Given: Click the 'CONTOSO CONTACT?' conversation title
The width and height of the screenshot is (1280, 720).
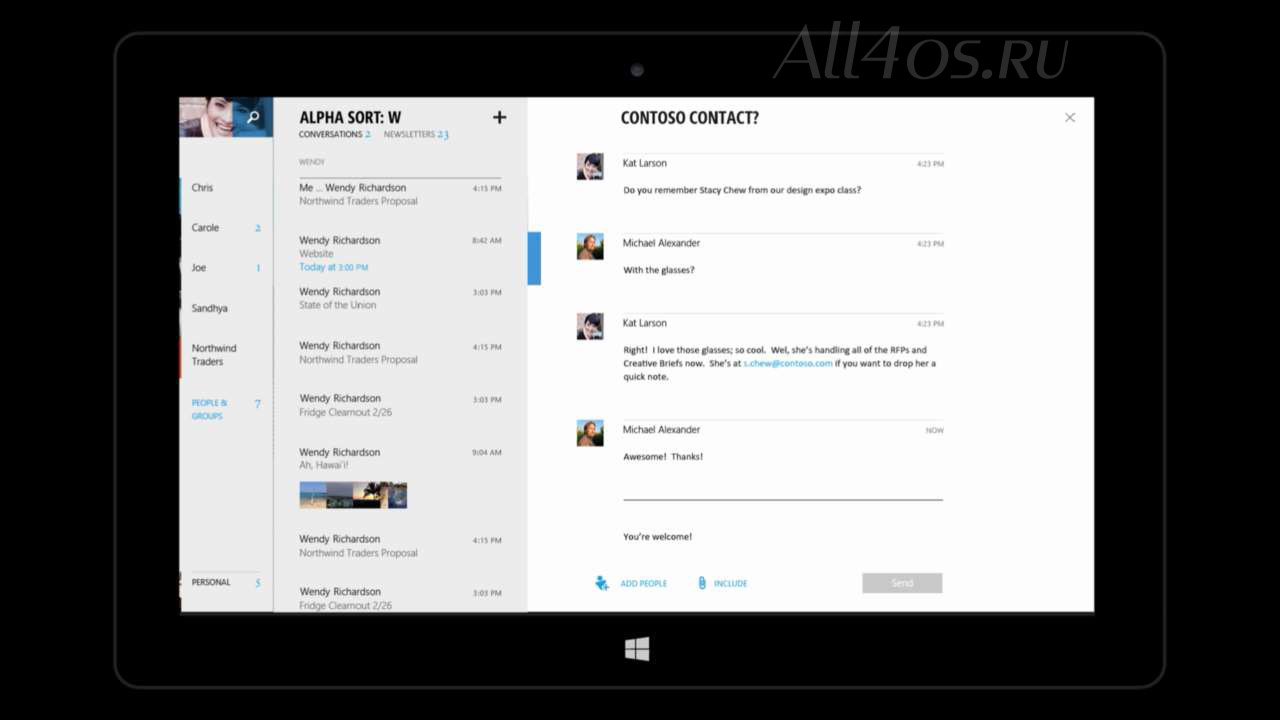Looking at the screenshot, I should pos(690,118).
